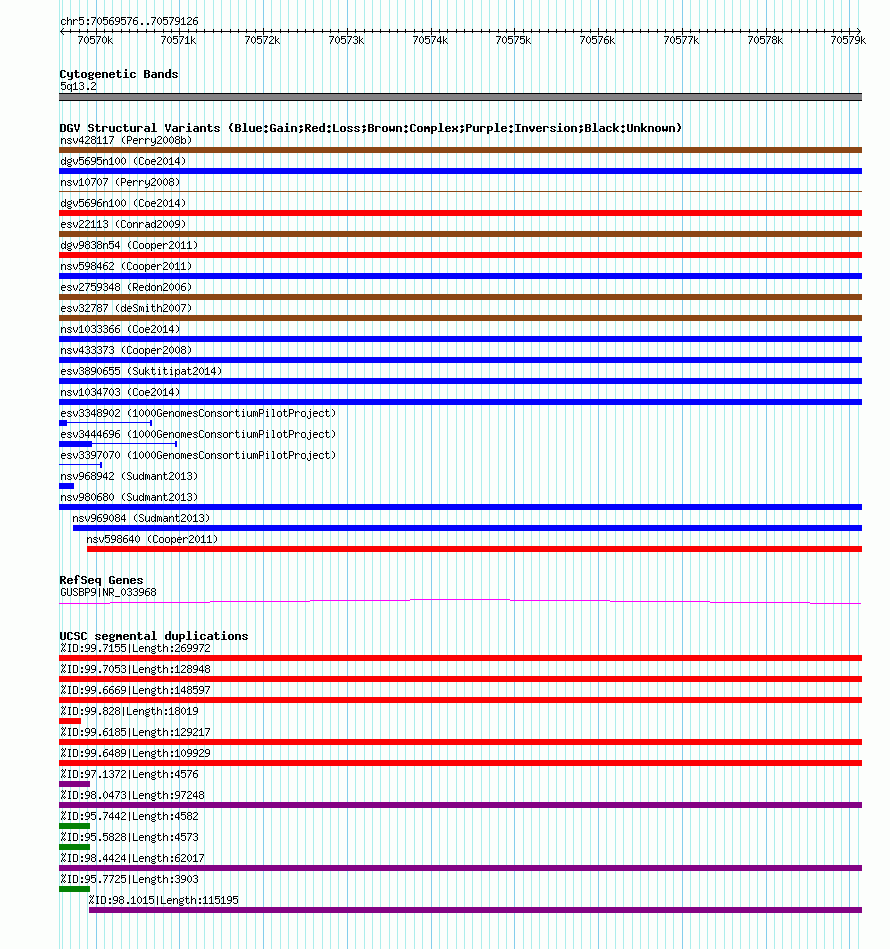Open variant nsv433373 (Cooper2008)
This screenshot has width=890, height=949.
pyautogui.click(x=126, y=350)
